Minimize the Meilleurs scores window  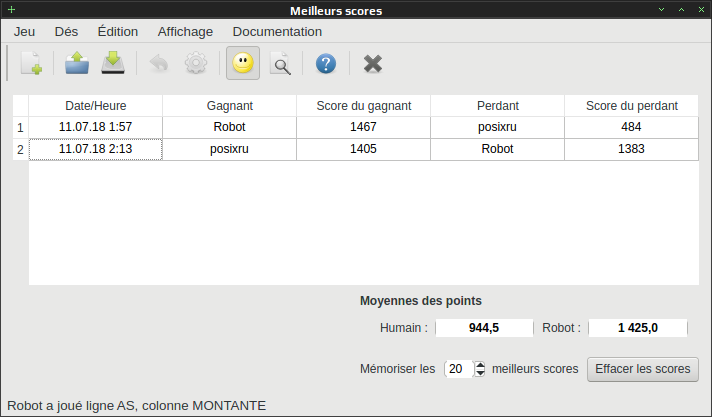(662, 10)
